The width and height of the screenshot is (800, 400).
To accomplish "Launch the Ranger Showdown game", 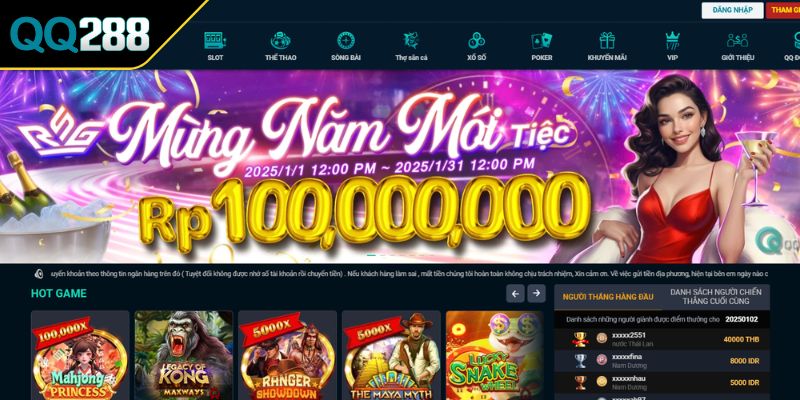I will [287, 356].
